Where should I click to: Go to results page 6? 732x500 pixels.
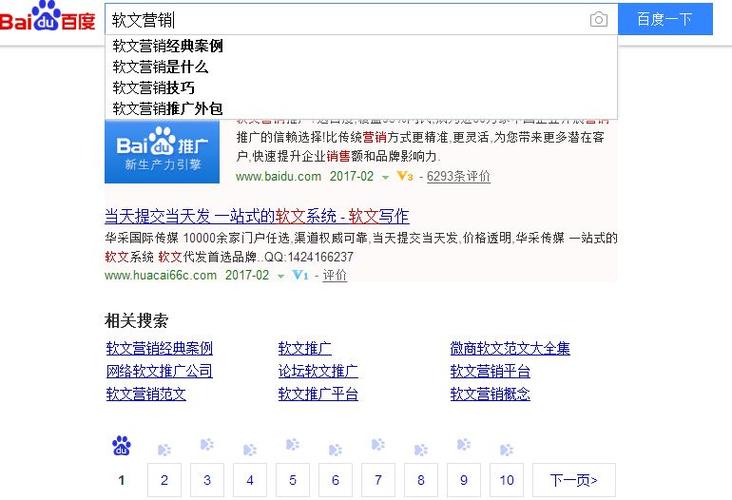(335, 480)
